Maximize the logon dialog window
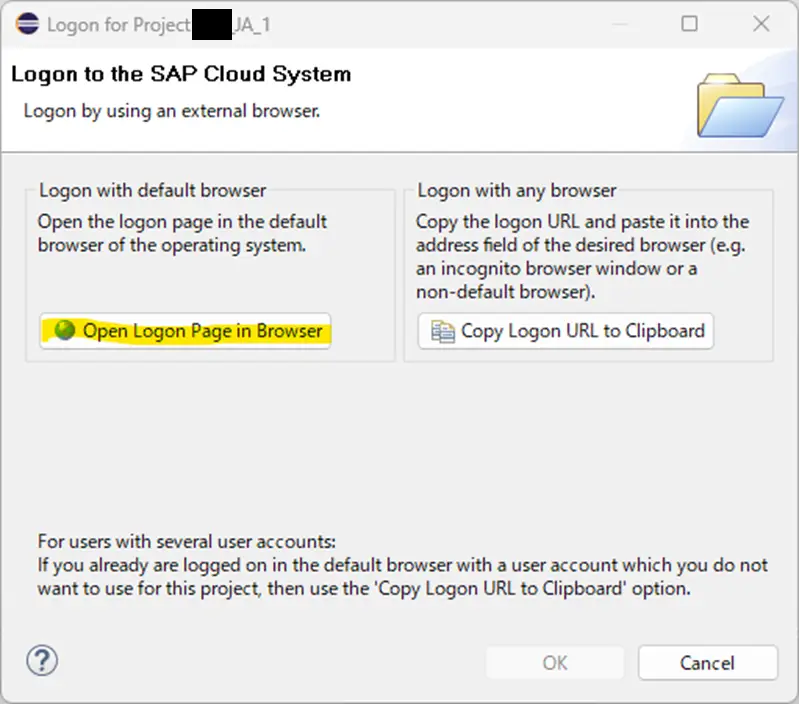Image resolution: width=799 pixels, height=704 pixels. pyautogui.click(x=689, y=23)
